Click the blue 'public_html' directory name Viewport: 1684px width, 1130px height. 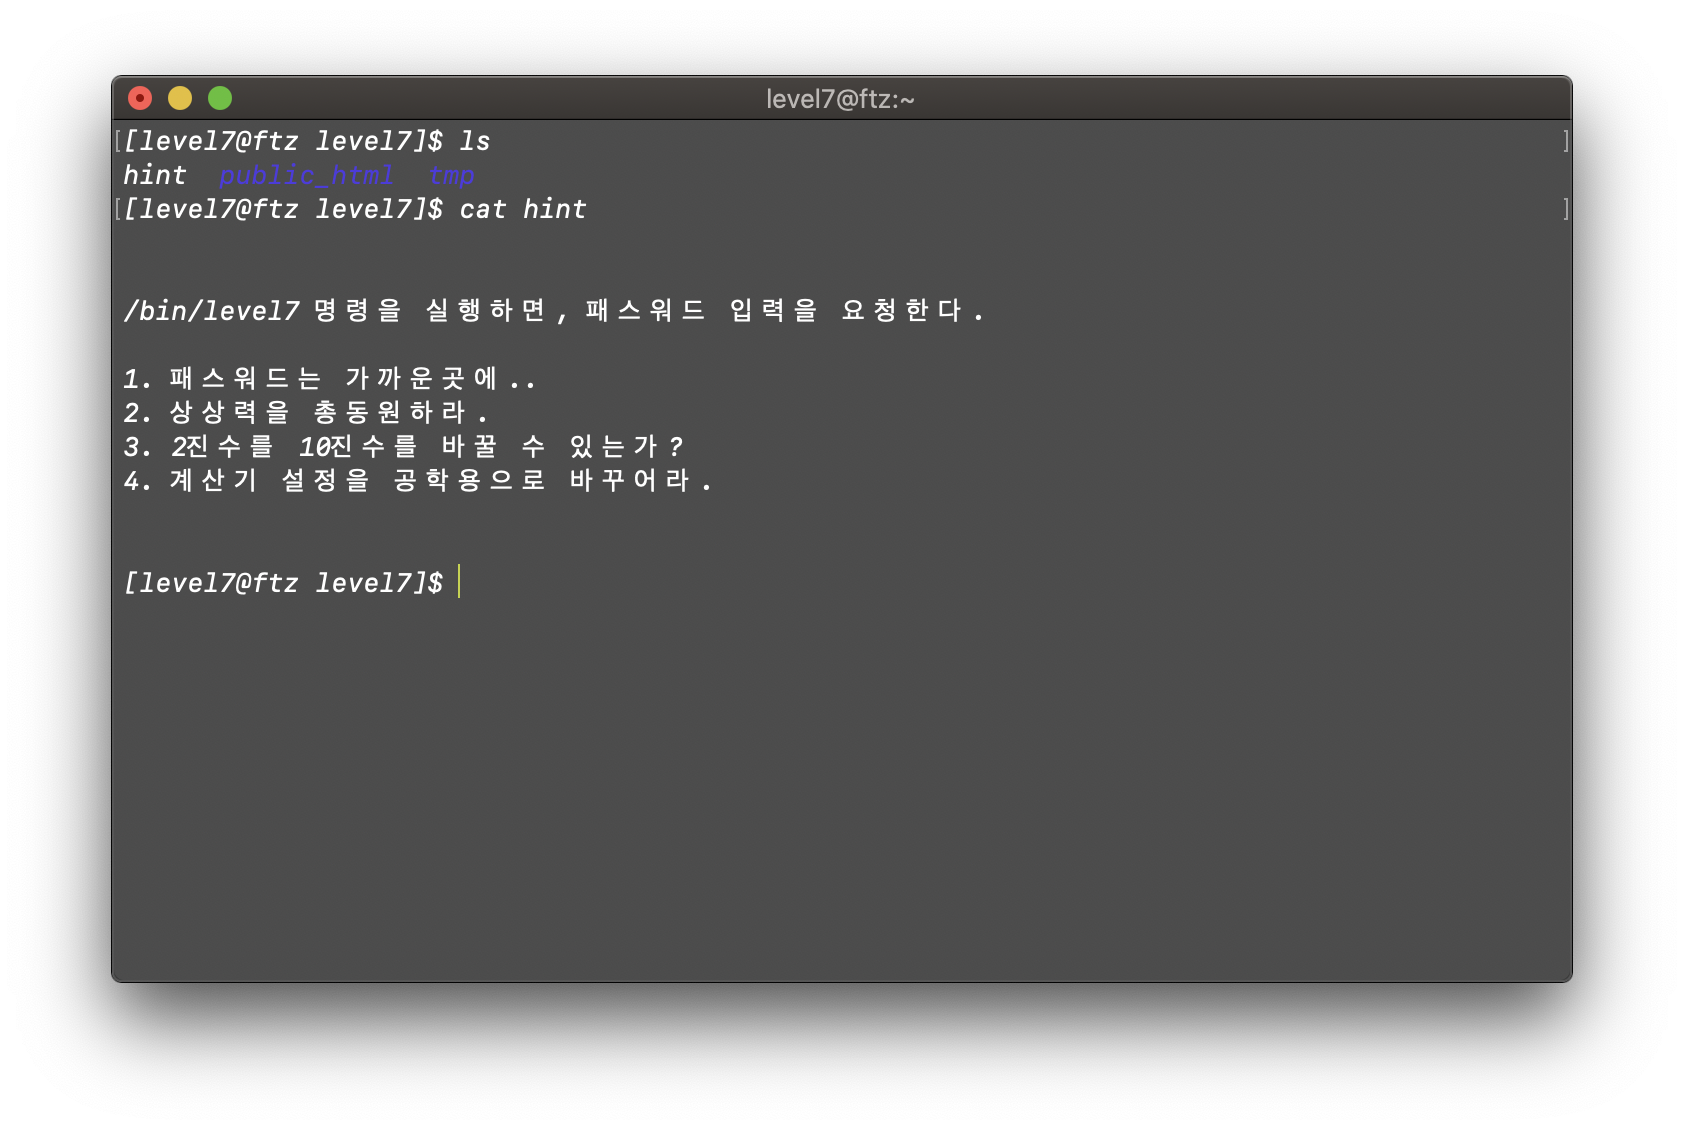pos(306,175)
